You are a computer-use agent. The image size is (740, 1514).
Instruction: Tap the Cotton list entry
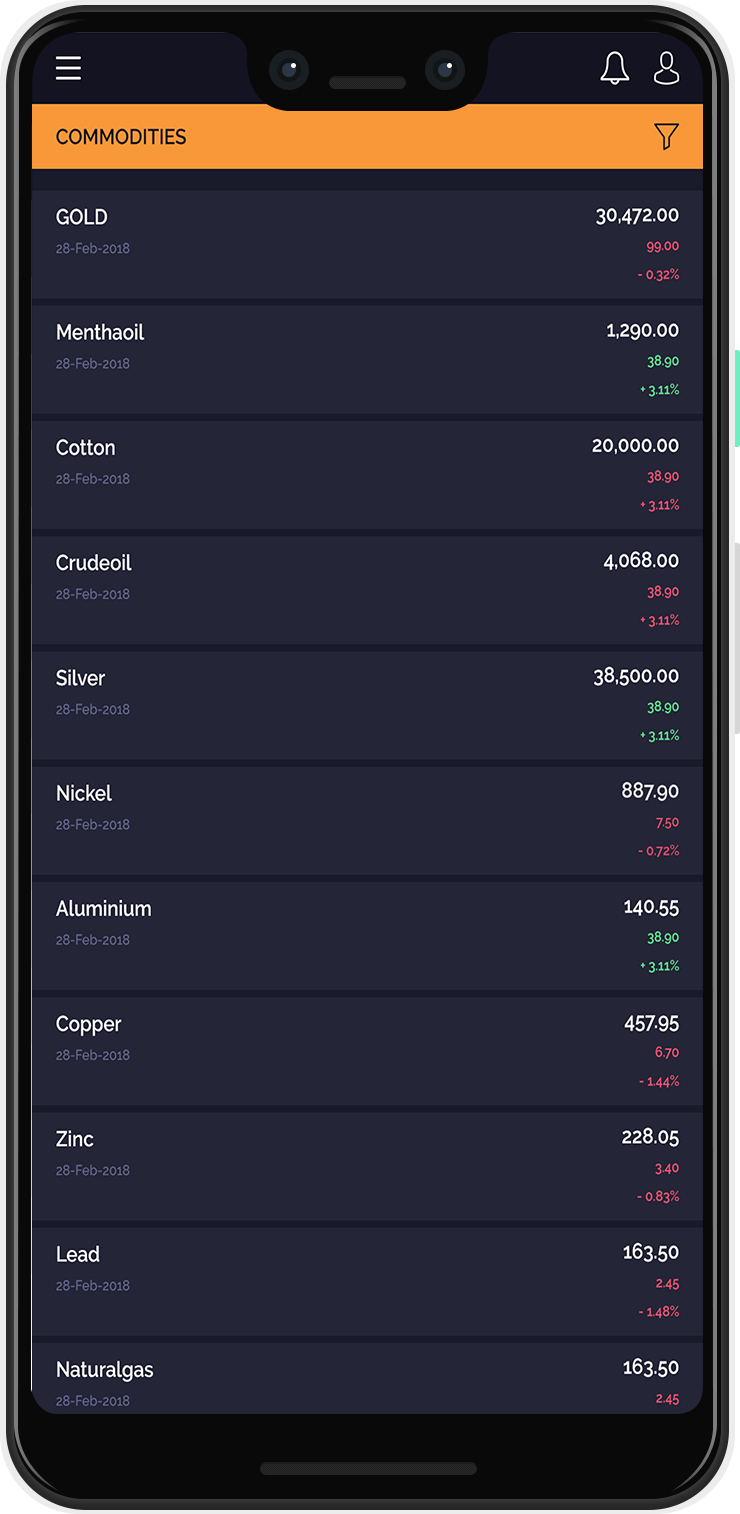click(367, 474)
